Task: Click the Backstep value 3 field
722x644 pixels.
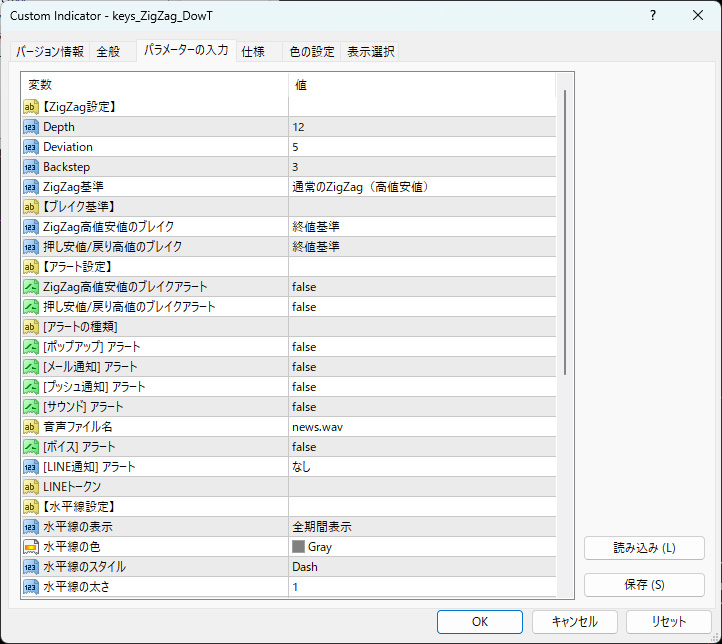Action: [x=422, y=167]
